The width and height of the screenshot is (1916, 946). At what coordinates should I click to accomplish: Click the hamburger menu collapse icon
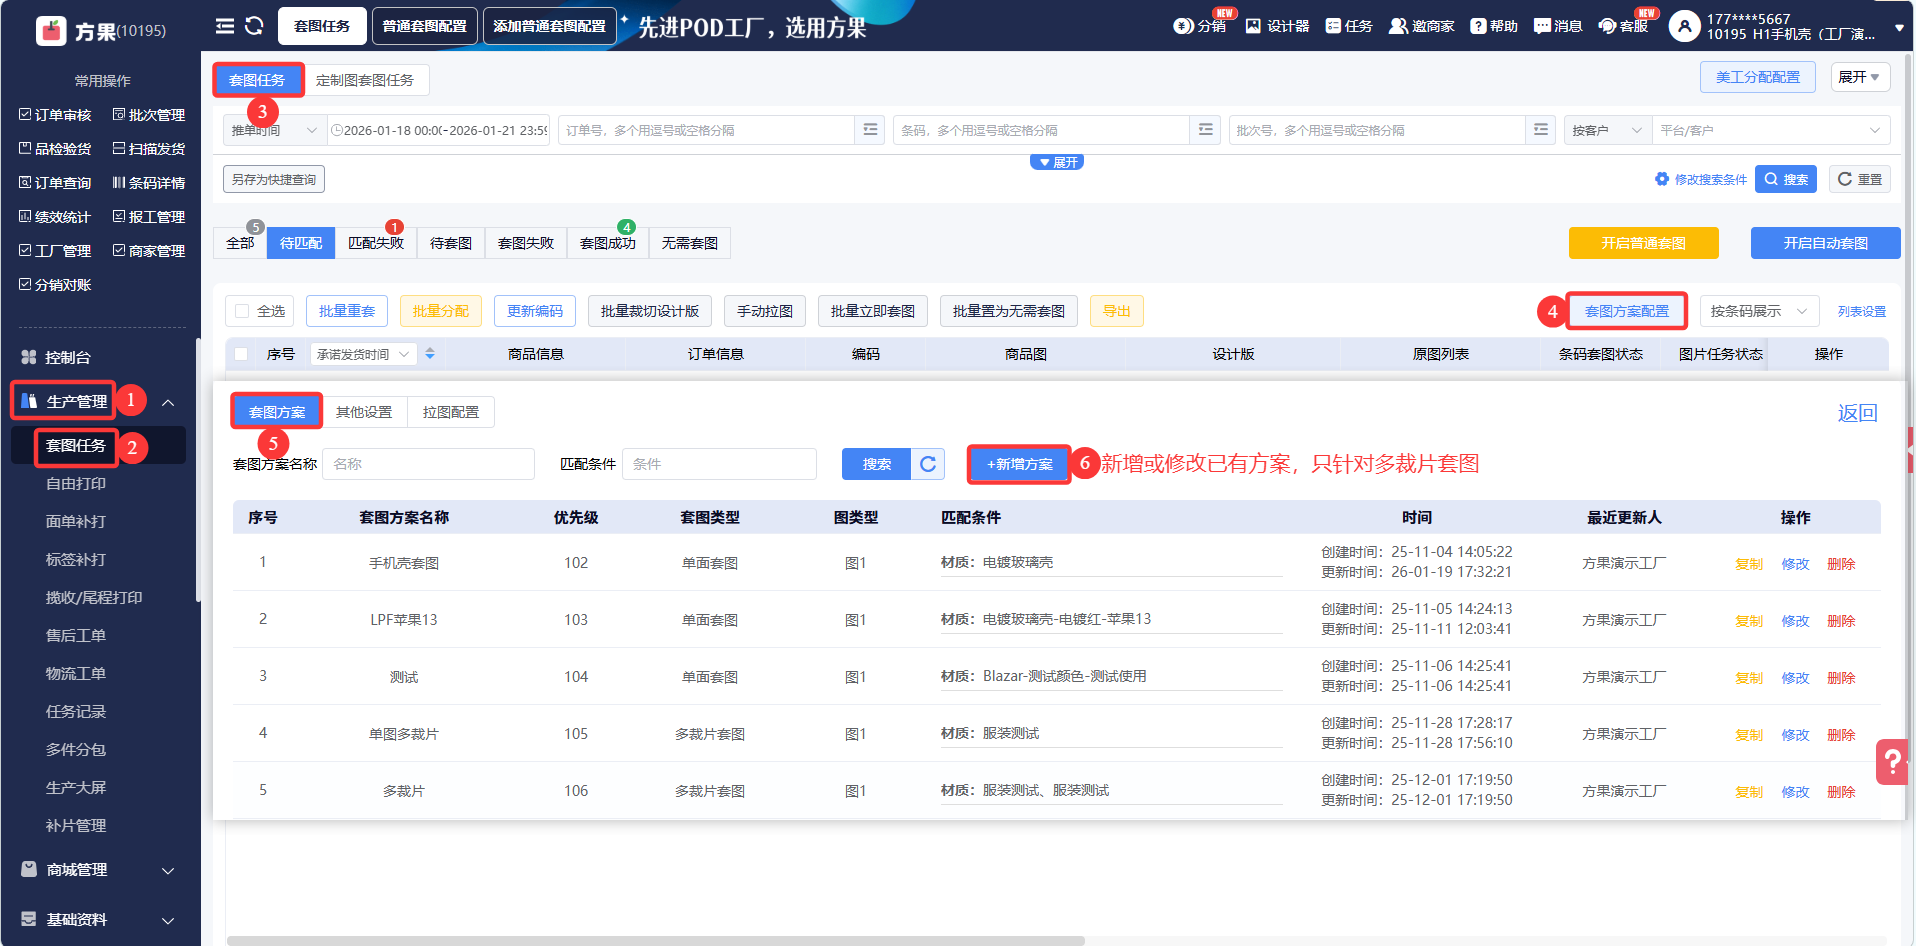pyautogui.click(x=225, y=26)
